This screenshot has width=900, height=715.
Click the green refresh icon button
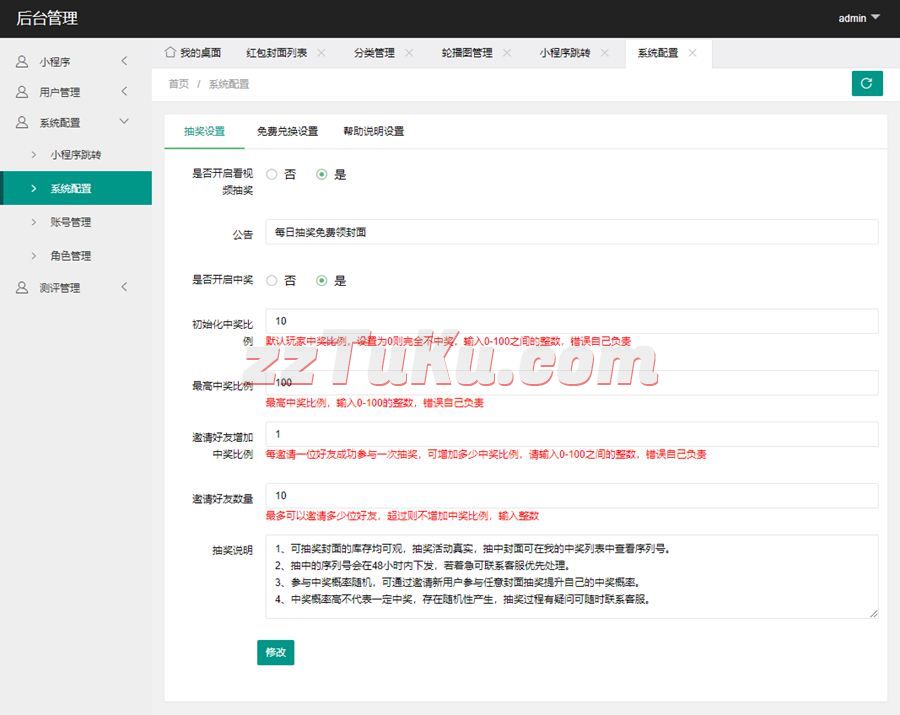pos(867,84)
